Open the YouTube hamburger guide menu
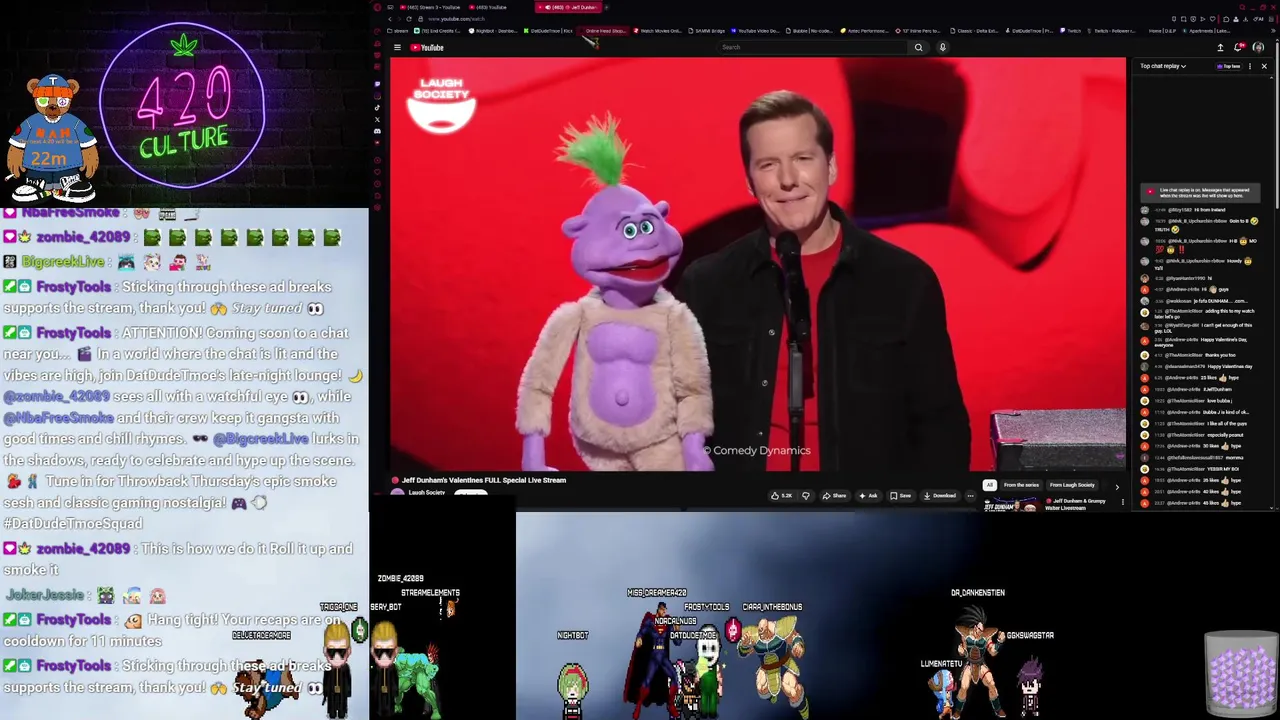This screenshot has height=720, width=1280. coord(397,47)
